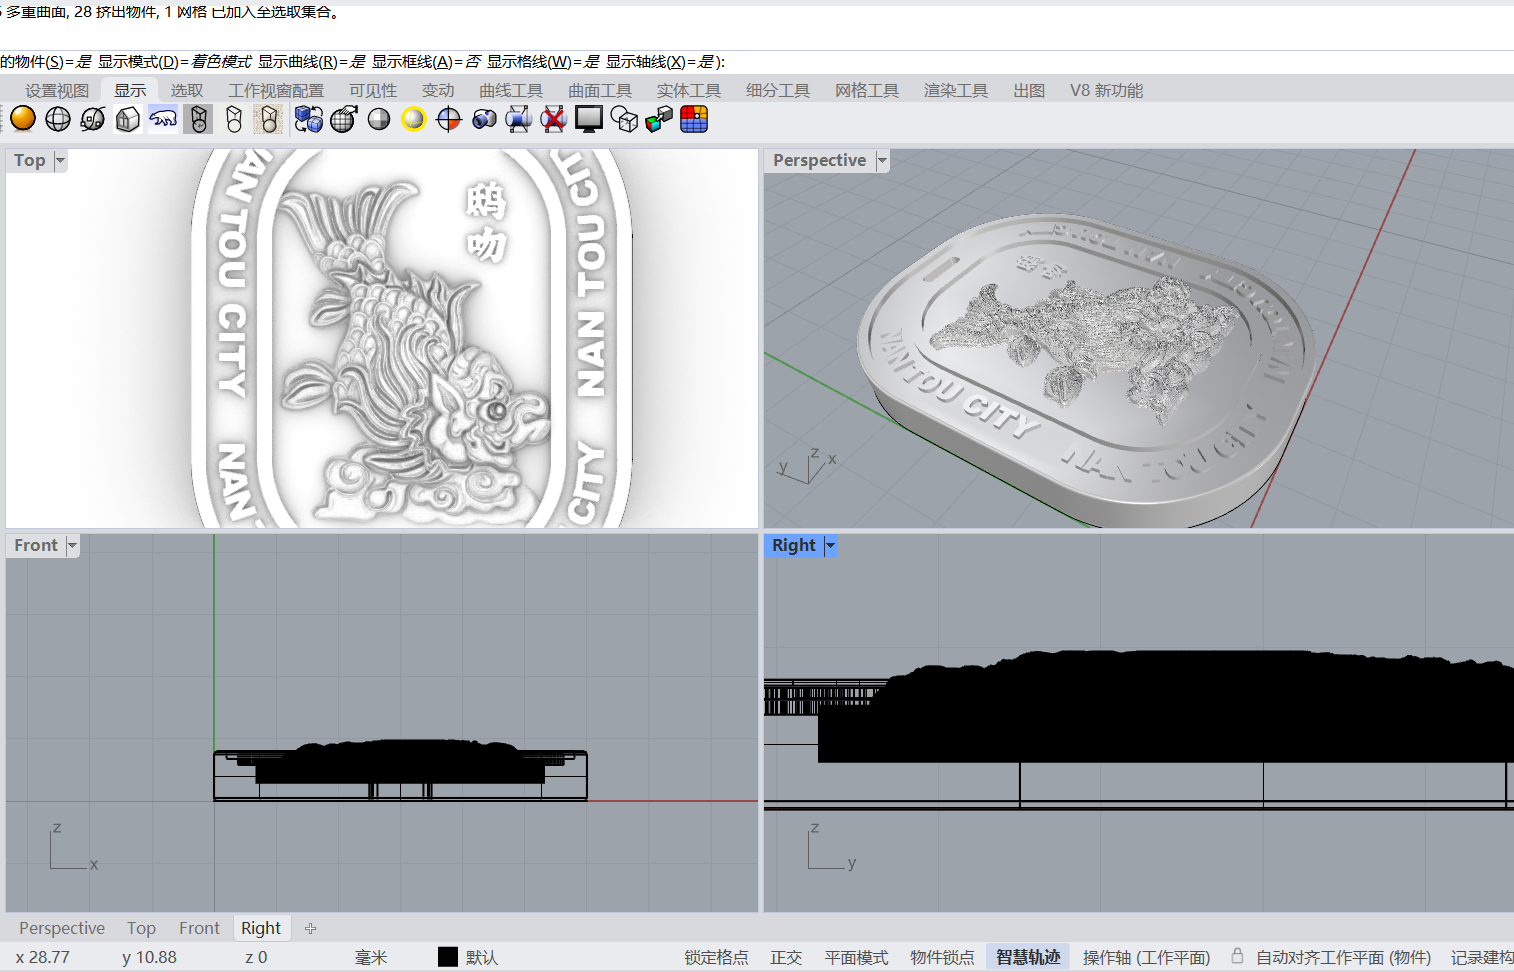This screenshot has width=1514, height=972.
Task: Click the Top viewport title label
Action: click(30, 160)
